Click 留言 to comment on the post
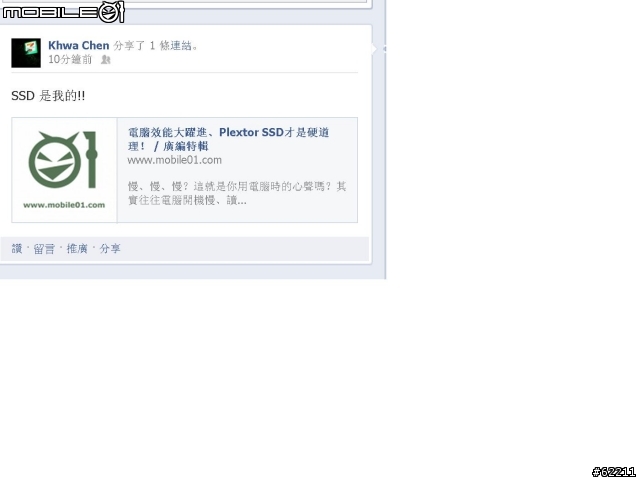Image resolution: width=640 pixels, height=480 pixels. [44, 249]
